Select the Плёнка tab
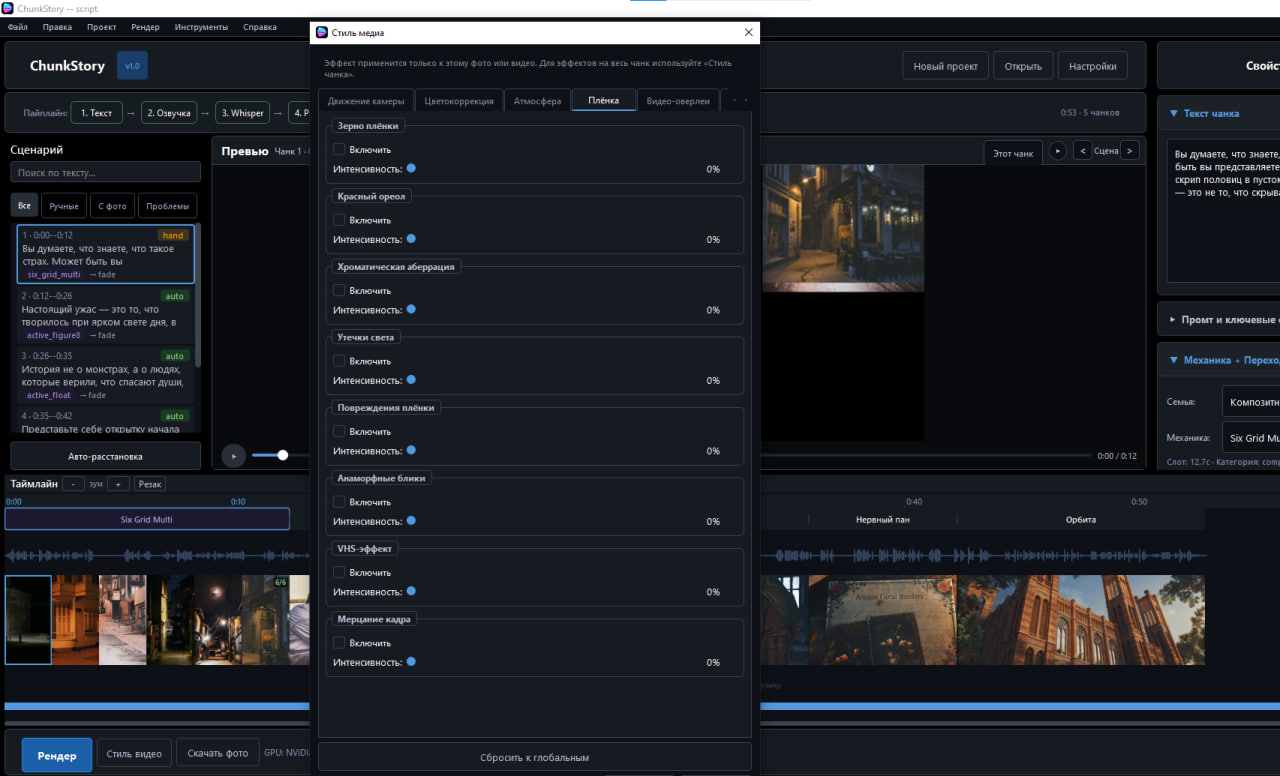Viewport: 1280px width, 776px height. pyautogui.click(x=604, y=100)
